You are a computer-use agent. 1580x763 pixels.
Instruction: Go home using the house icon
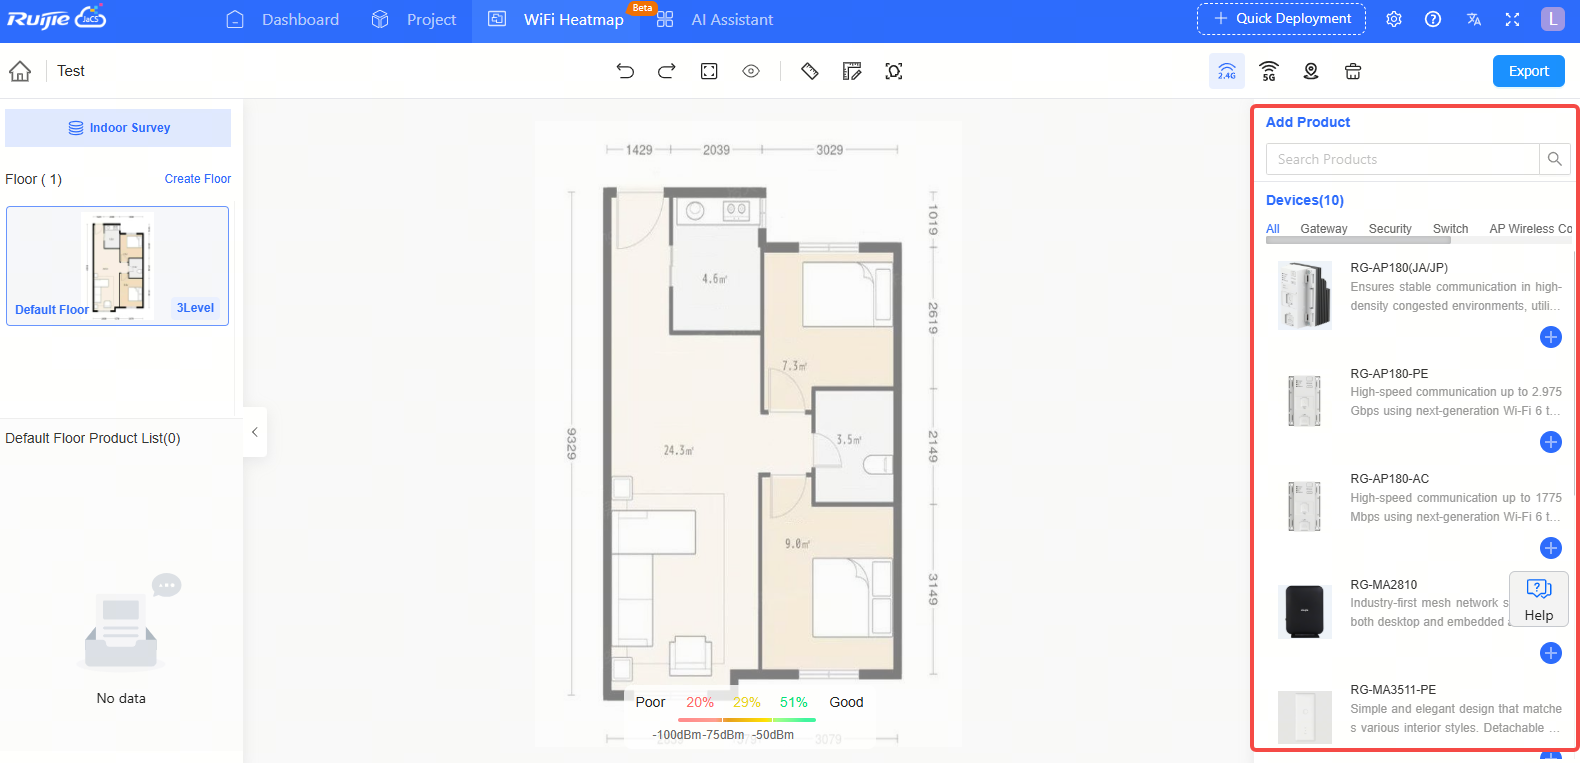(20, 71)
